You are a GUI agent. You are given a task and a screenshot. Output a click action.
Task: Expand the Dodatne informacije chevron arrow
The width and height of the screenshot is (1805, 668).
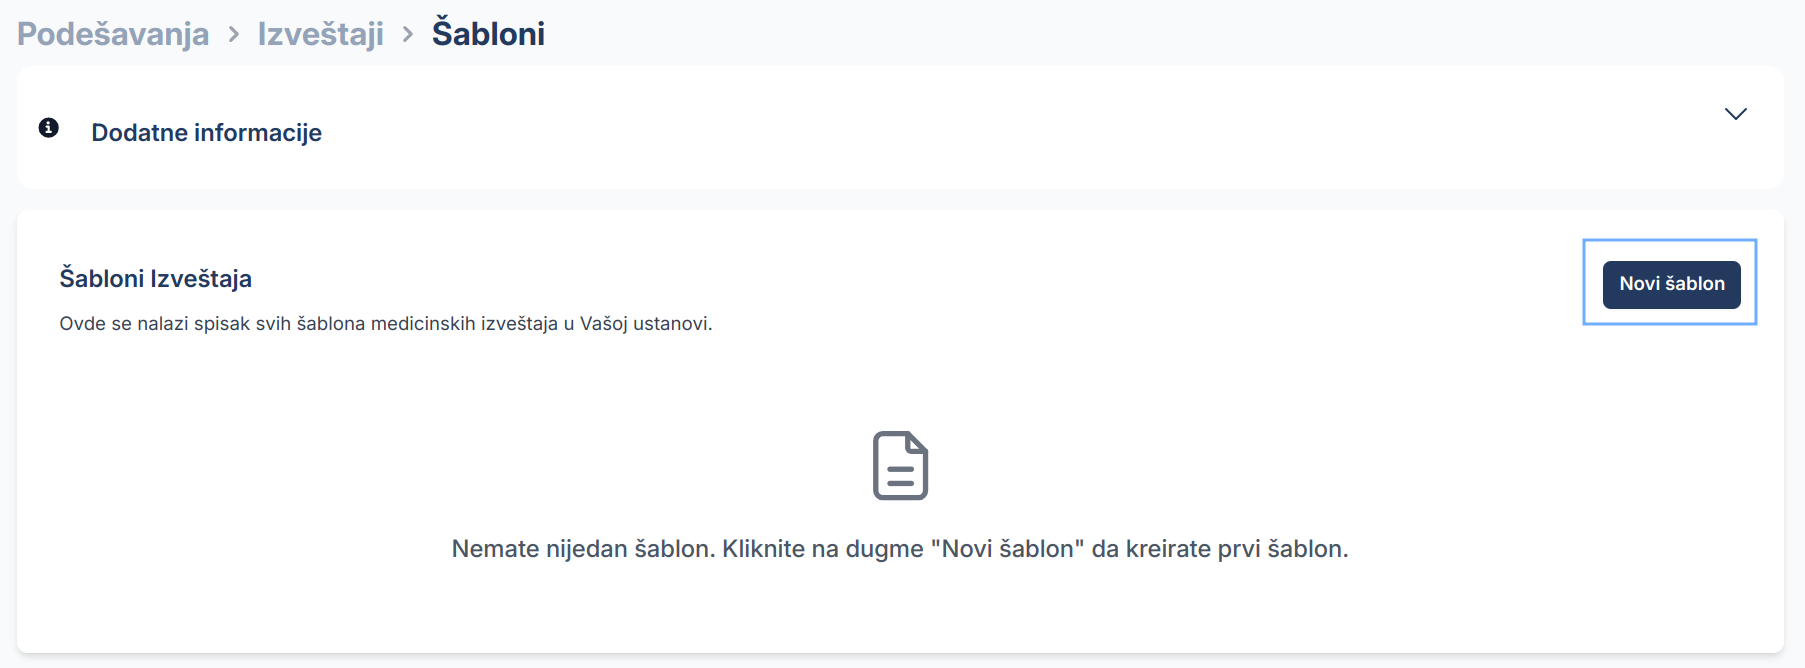pyautogui.click(x=1735, y=114)
